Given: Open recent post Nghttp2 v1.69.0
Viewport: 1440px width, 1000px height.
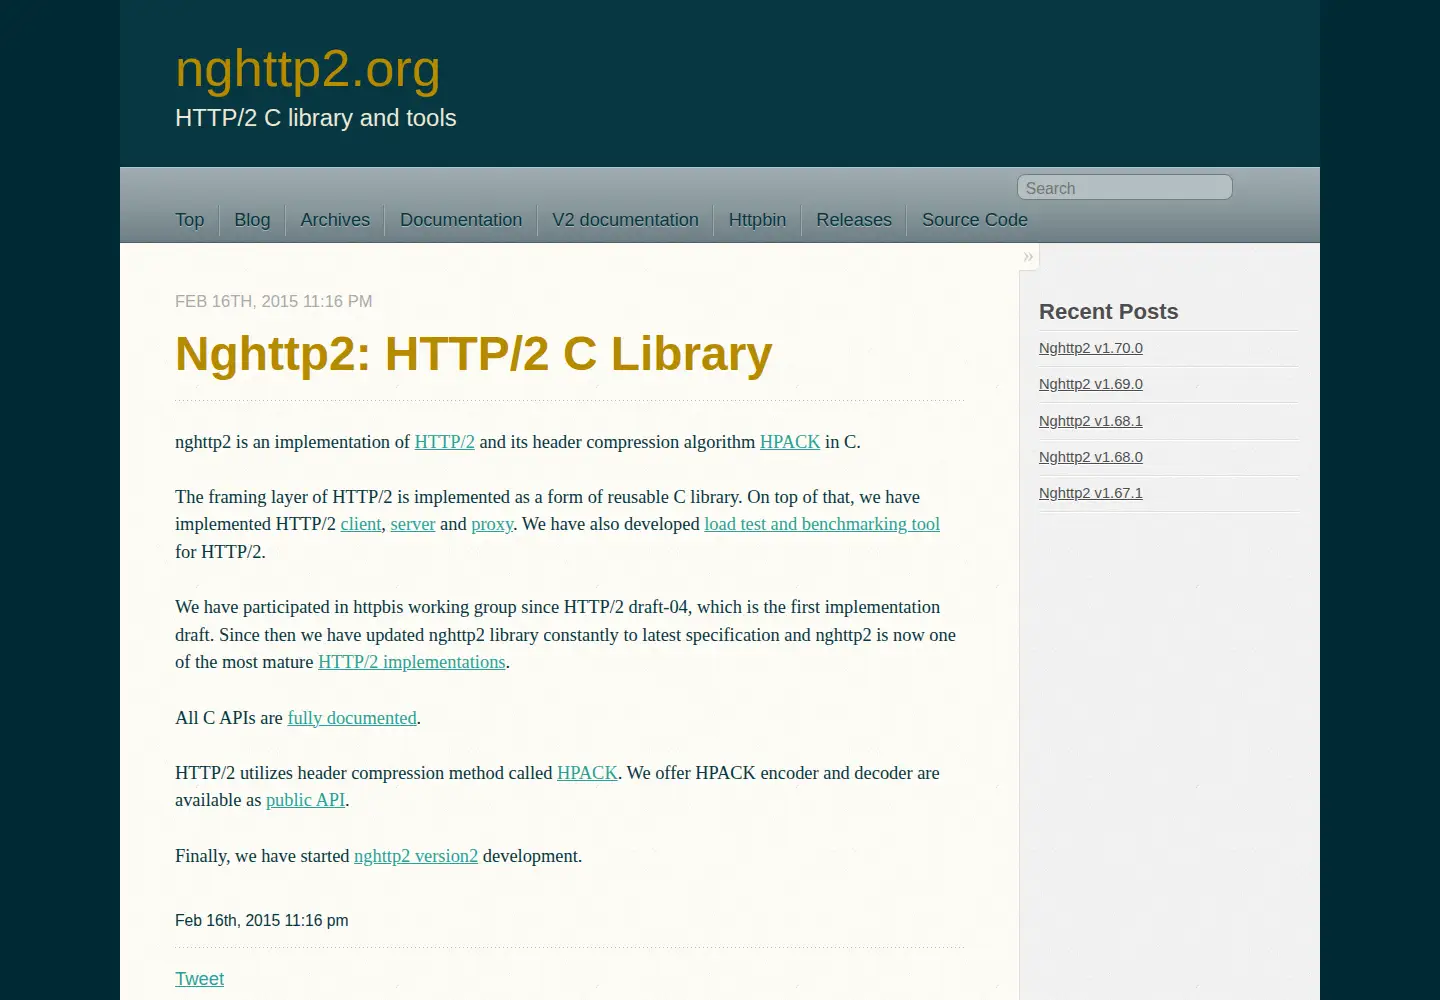Looking at the screenshot, I should click(1091, 384).
